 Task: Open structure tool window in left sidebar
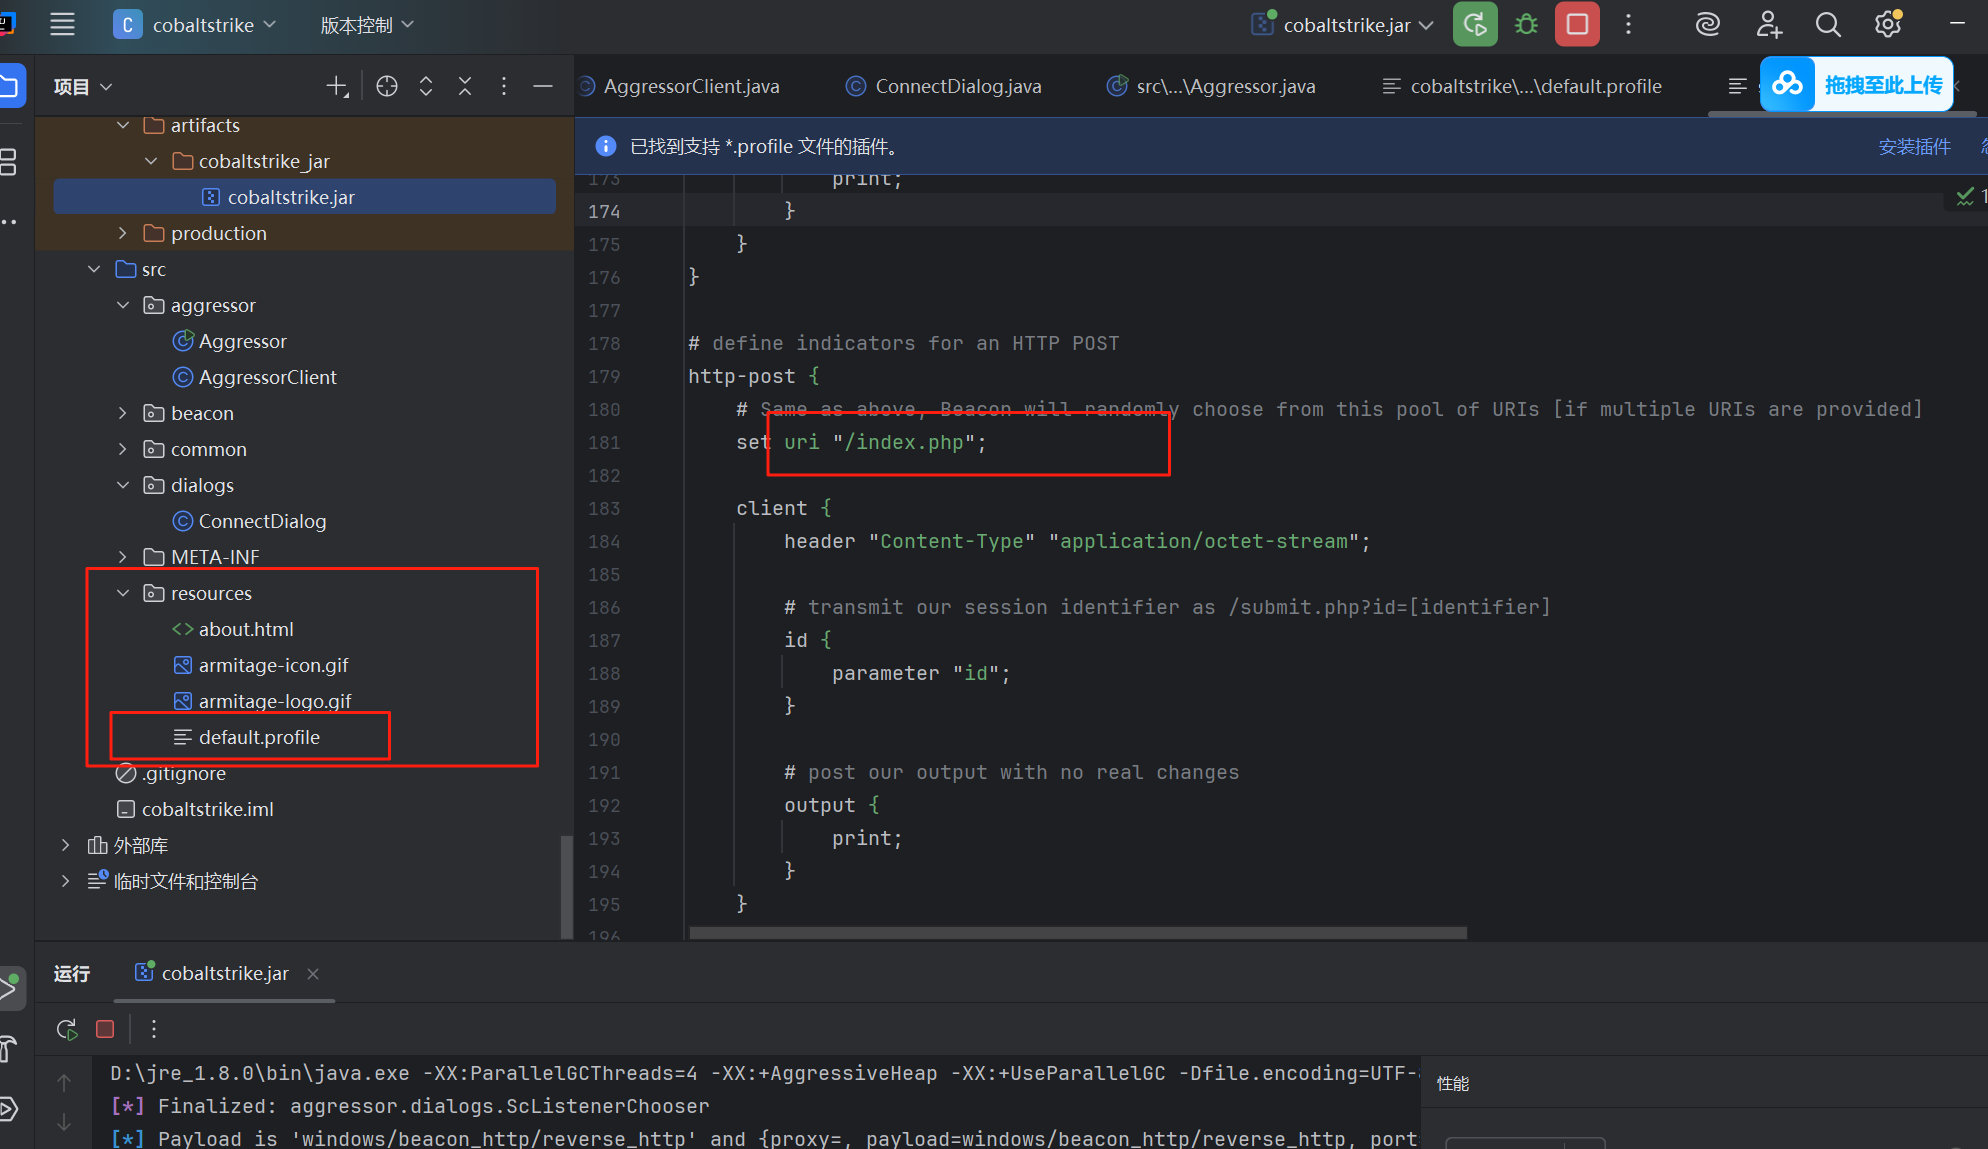[8, 161]
